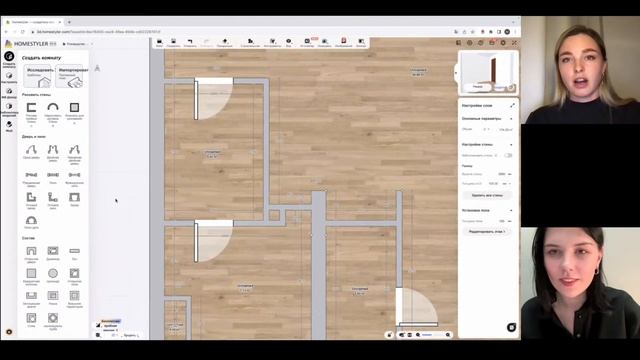This screenshot has height=360, width=640.
Task: Click the 'Создать комнату' panel heading
Action: (x=41, y=58)
